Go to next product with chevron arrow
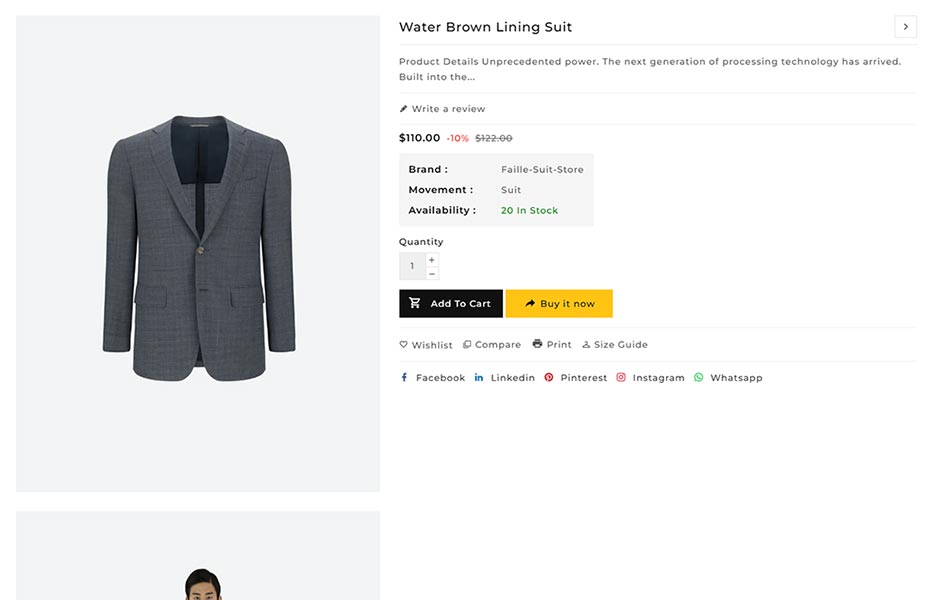 pos(905,27)
